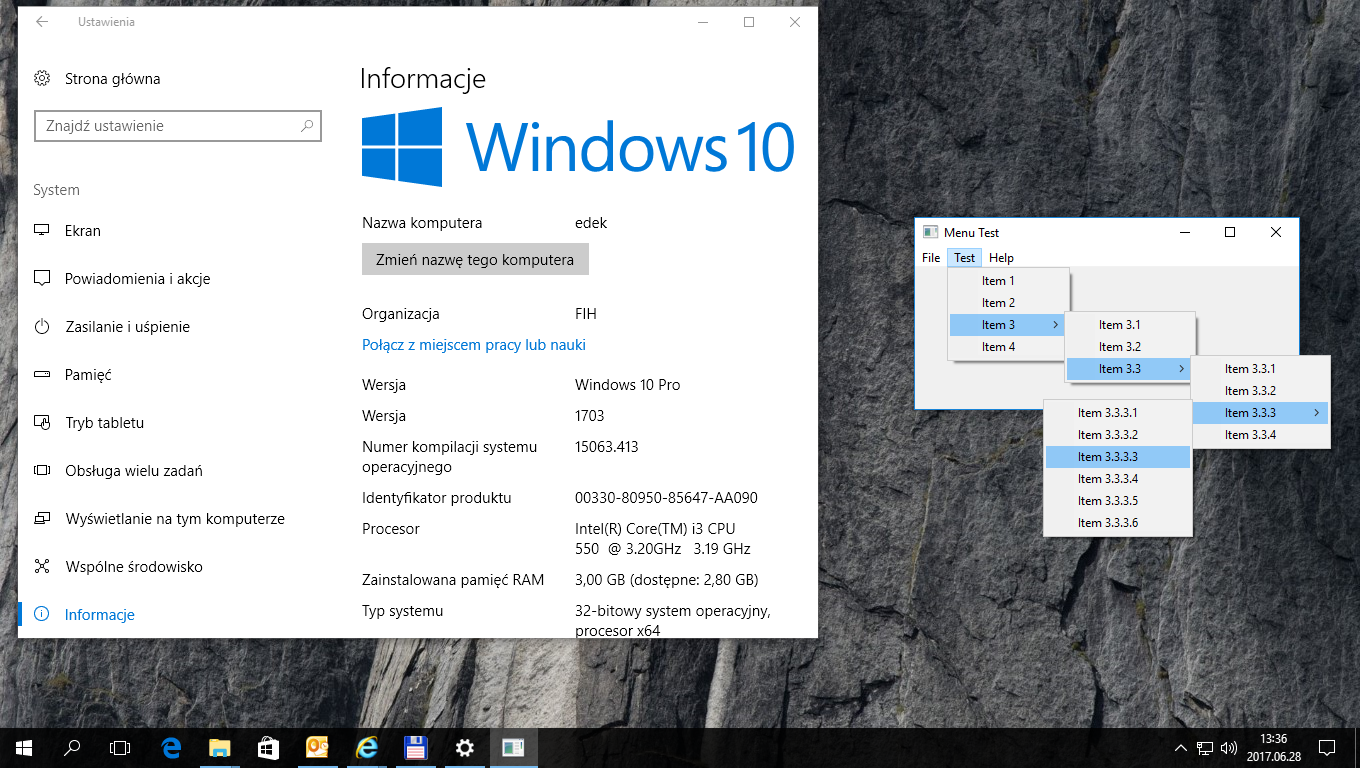Image resolution: width=1360 pixels, height=768 pixels.
Task: Choose Item 1 from Test menu
Action: (x=1008, y=281)
